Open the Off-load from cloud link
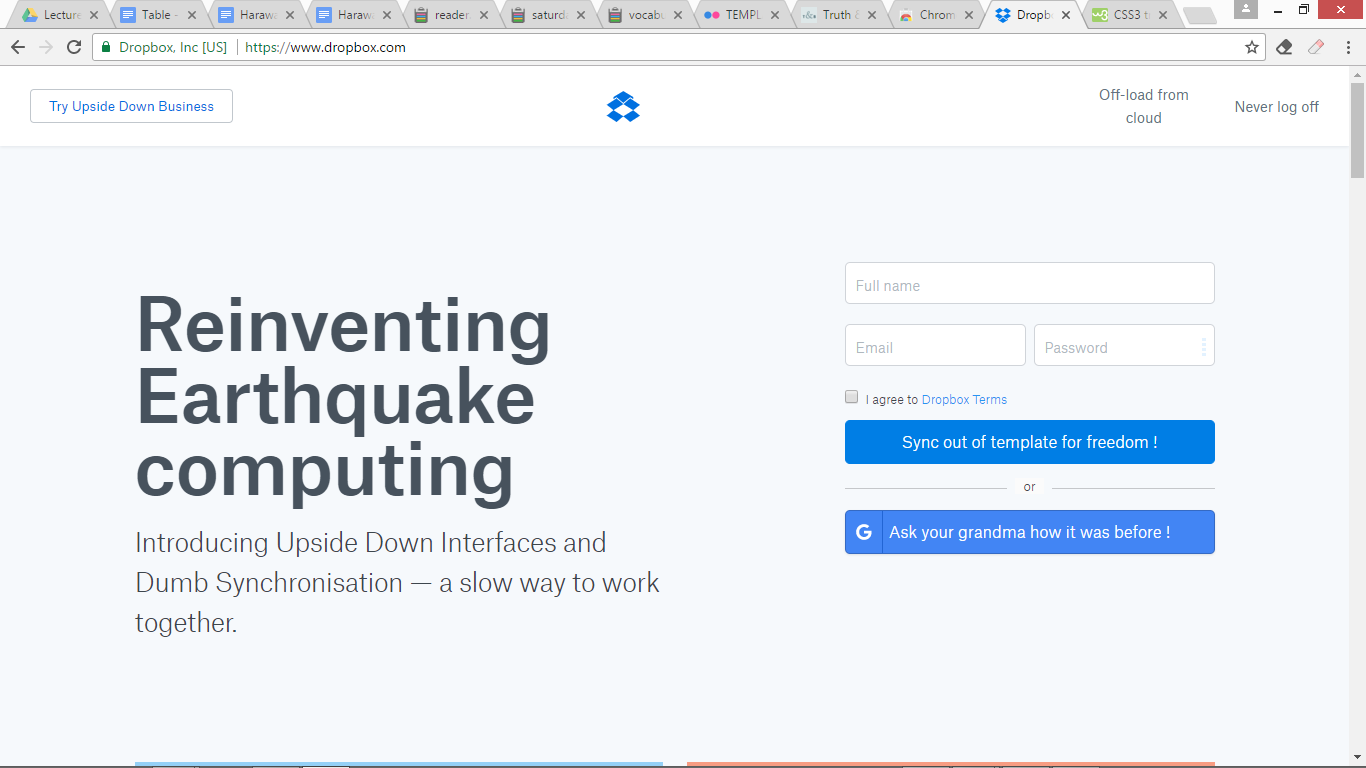The image size is (1366, 768). pos(1144,106)
